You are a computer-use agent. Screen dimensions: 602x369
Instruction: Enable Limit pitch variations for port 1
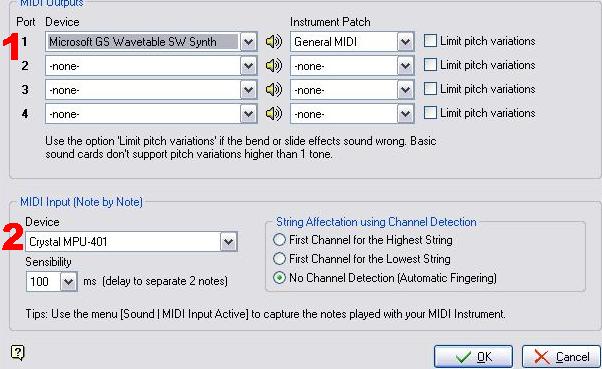(x=430, y=41)
